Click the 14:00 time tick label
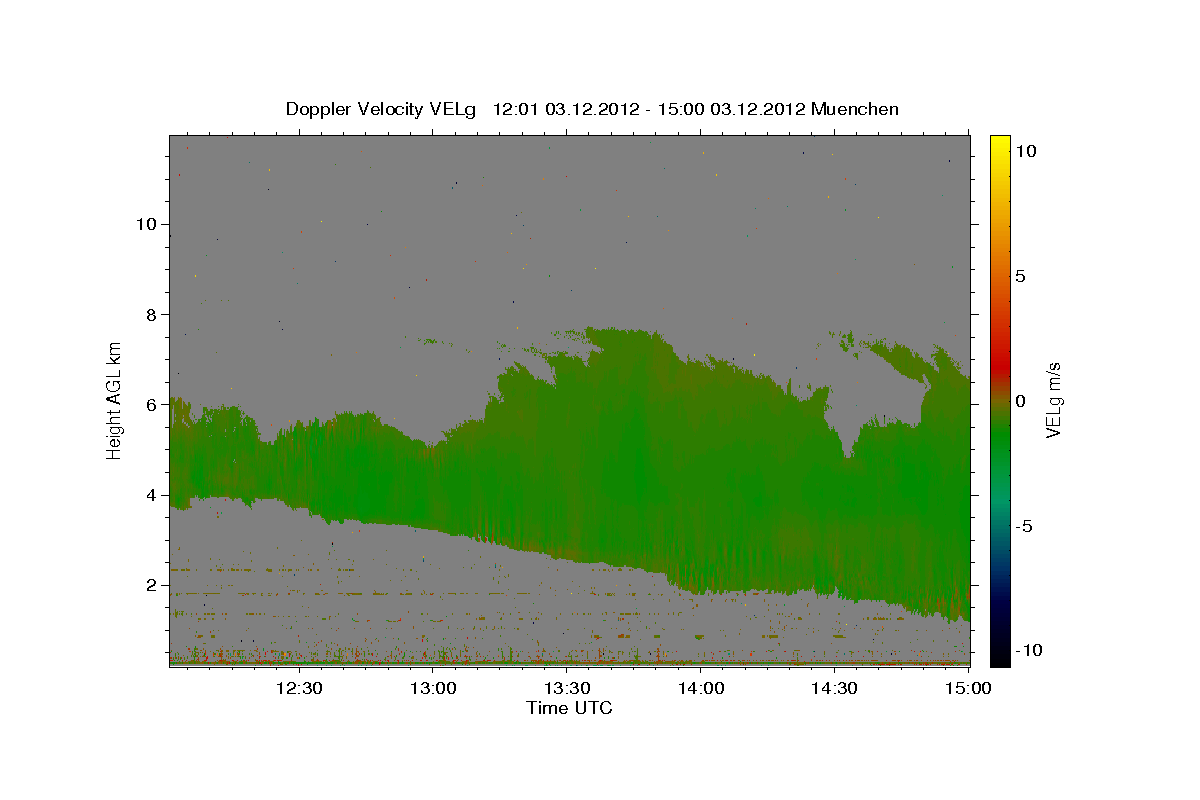The height and width of the screenshot is (800, 1200). (x=700, y=688)
